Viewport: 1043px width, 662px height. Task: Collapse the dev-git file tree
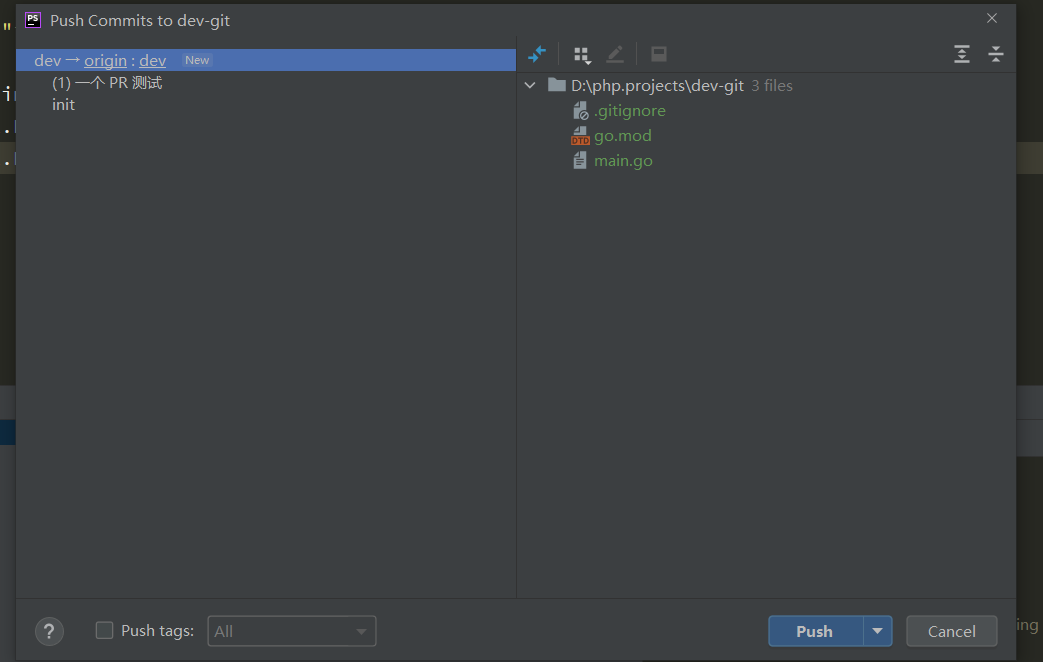(529, 85)
